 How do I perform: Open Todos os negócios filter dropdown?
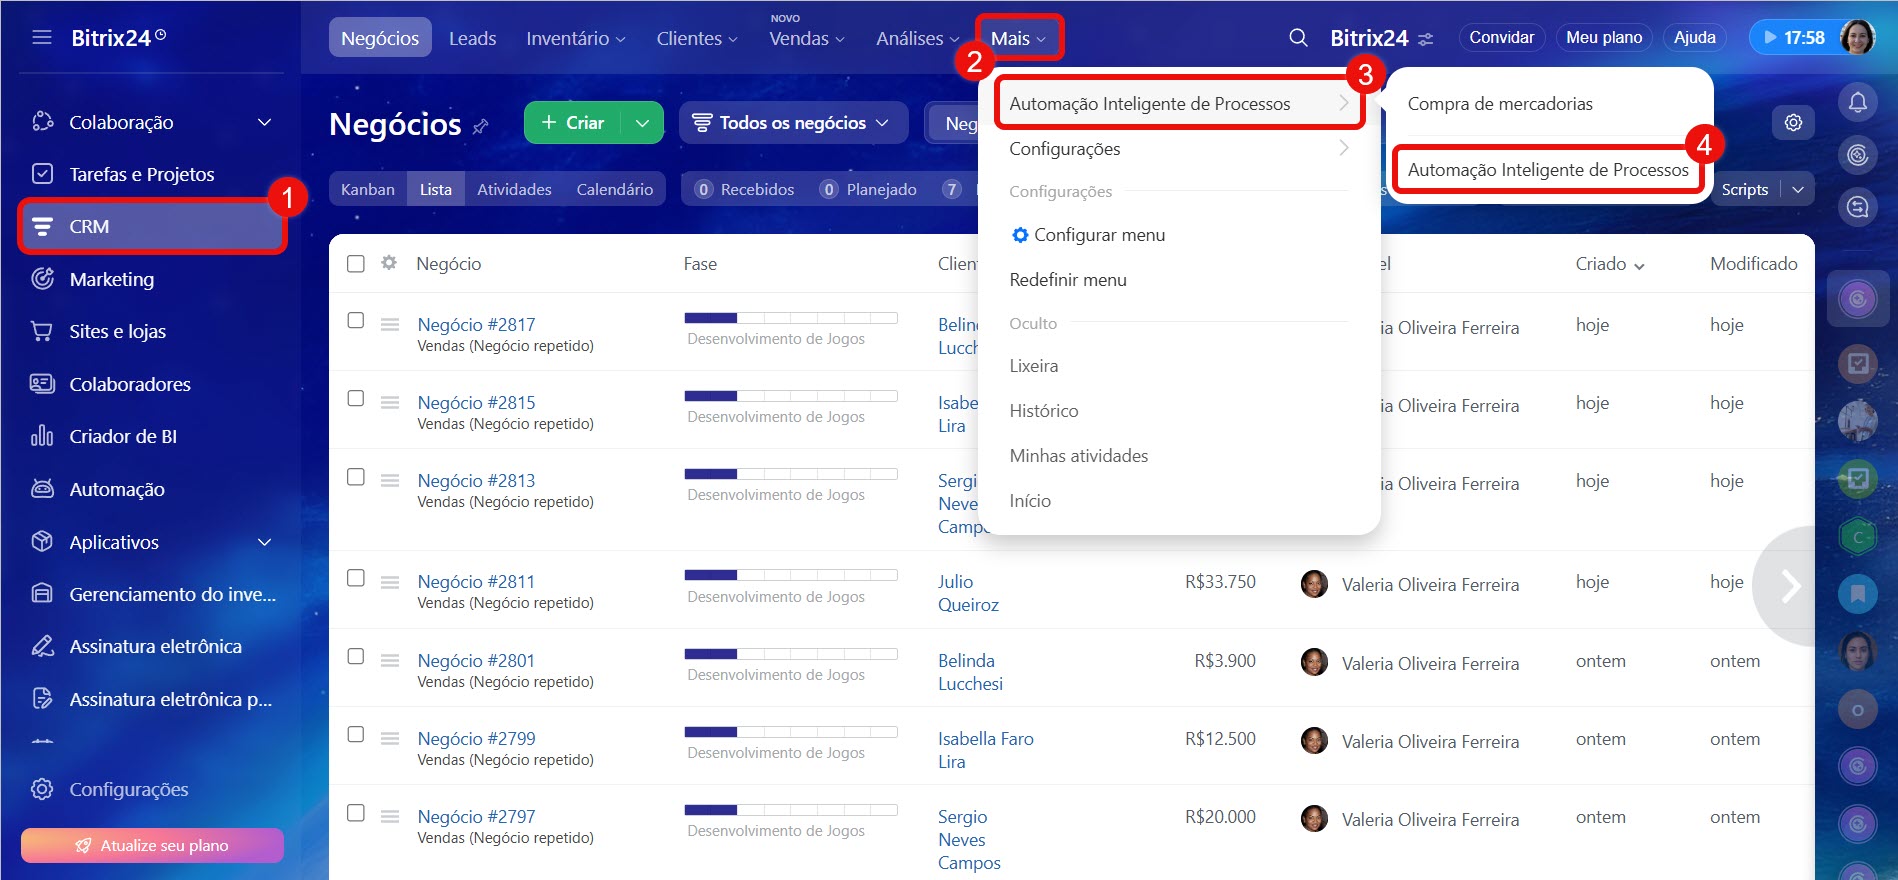click(x=793, y=123)
